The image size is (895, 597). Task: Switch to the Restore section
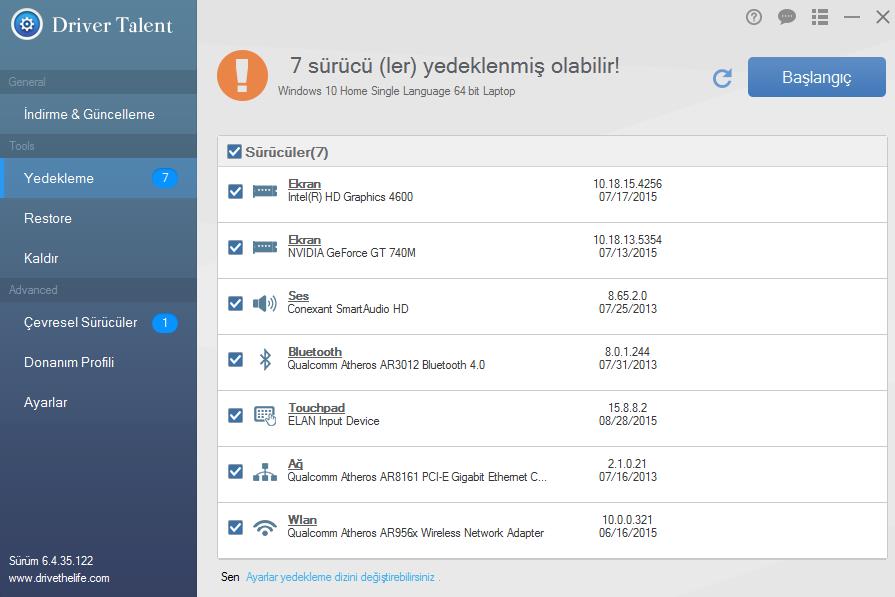48,218
